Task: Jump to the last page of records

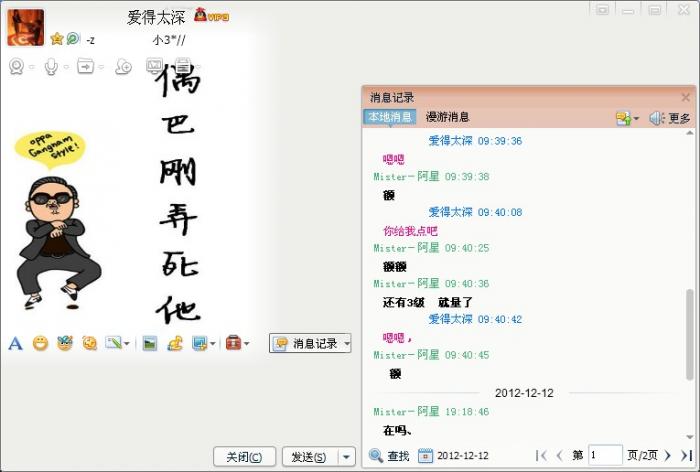Action: coord(687,455)
